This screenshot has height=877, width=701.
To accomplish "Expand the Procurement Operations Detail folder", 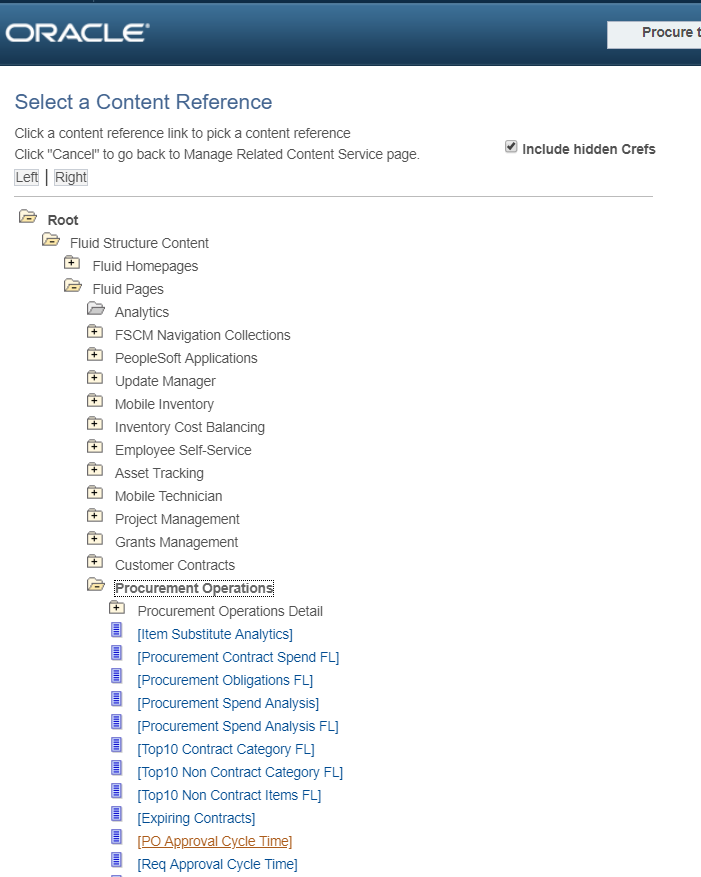I will pyautogui.click(x=117, y=607).
